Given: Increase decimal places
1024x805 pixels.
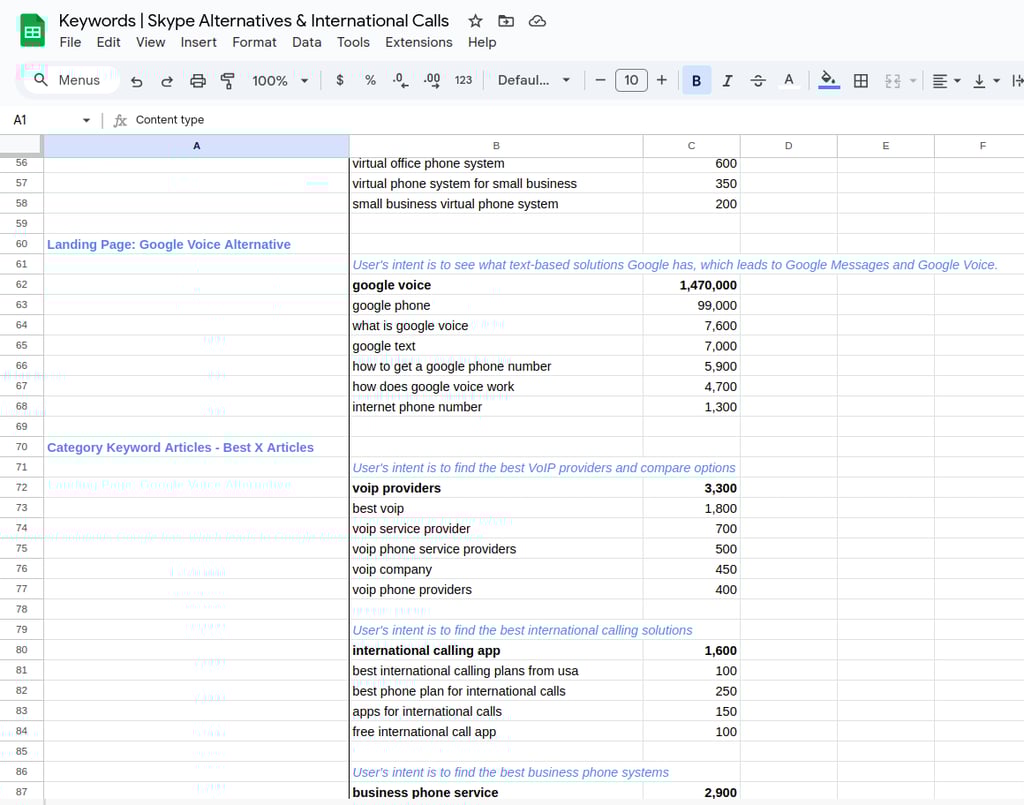Looking at the screenshot, I should click(432, 80).
